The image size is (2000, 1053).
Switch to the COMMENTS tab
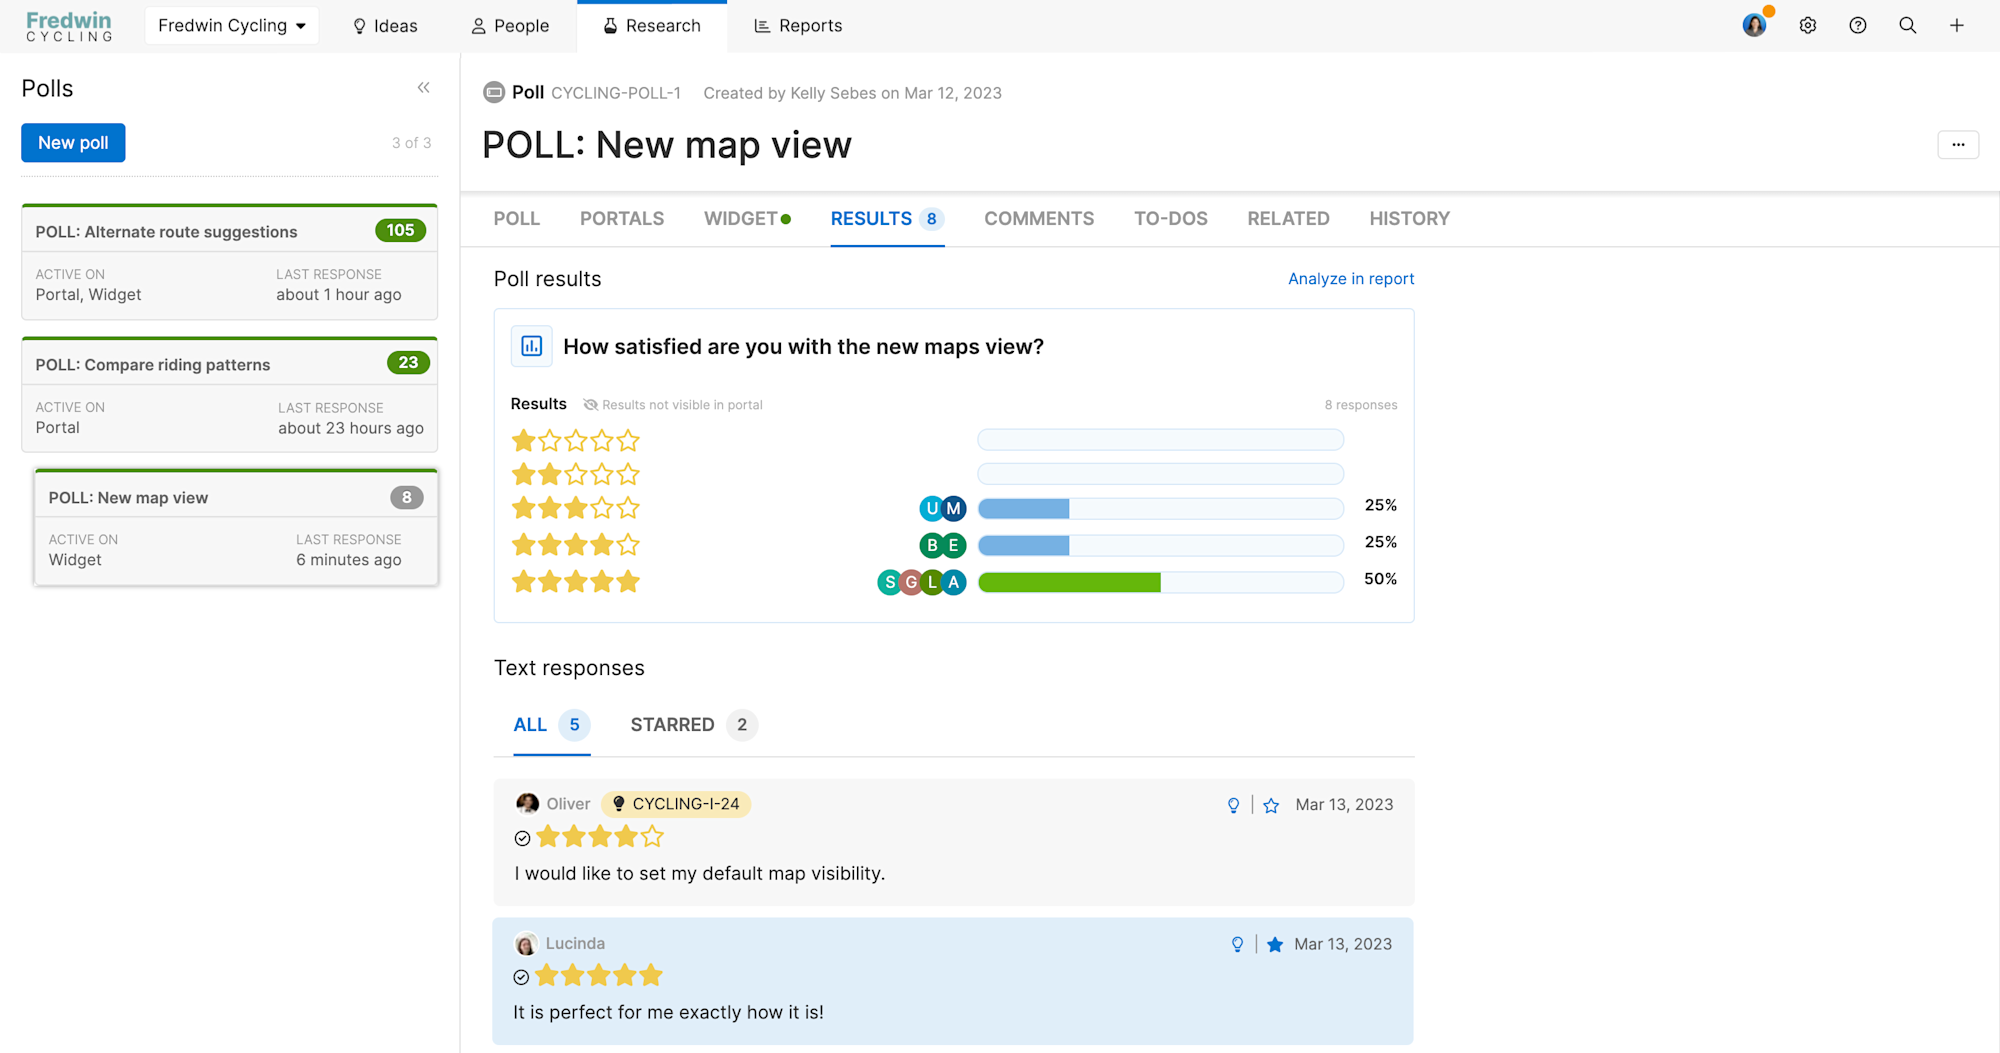coord(1038,218)
